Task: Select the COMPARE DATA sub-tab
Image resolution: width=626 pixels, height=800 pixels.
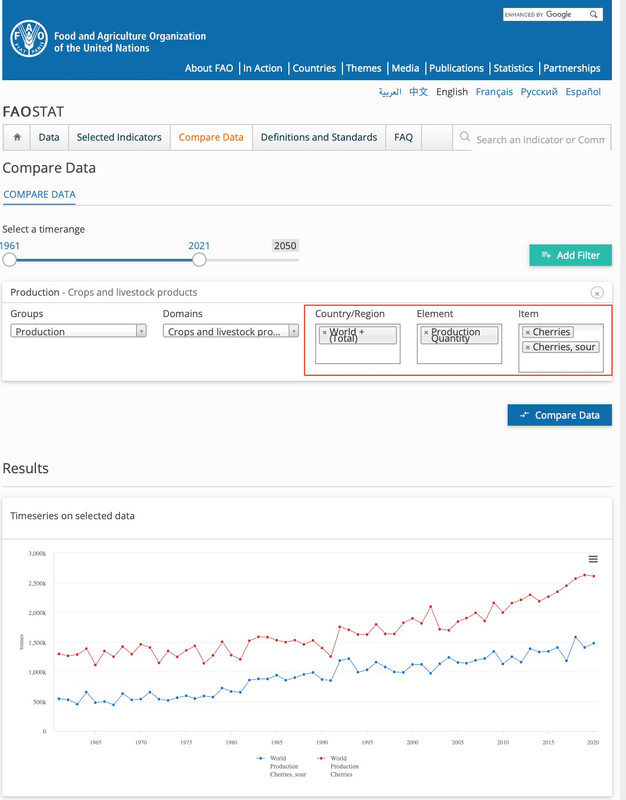Action: coord(39,194)
